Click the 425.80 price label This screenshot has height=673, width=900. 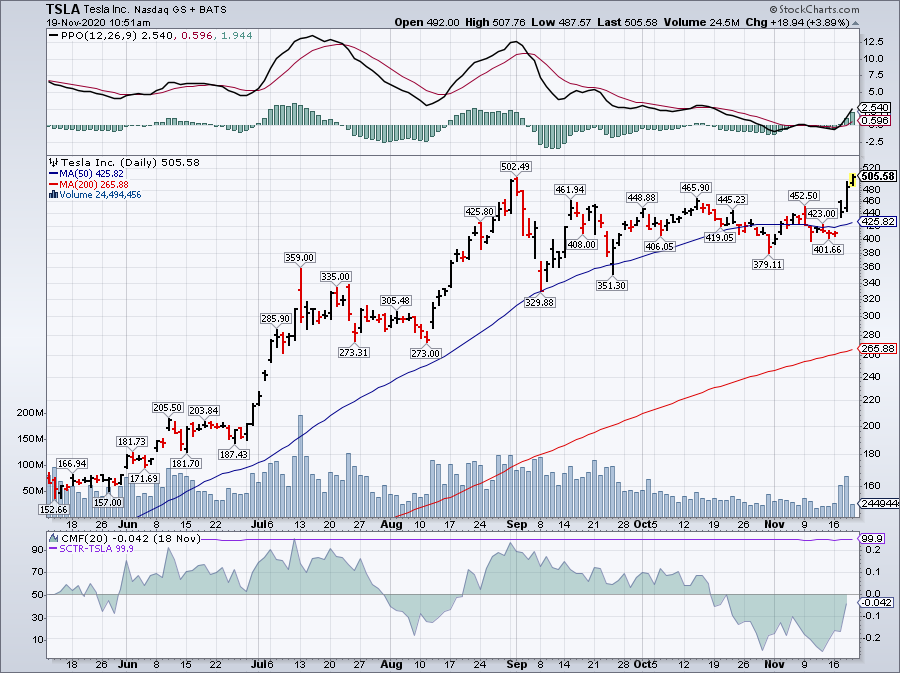coord(479,212)
